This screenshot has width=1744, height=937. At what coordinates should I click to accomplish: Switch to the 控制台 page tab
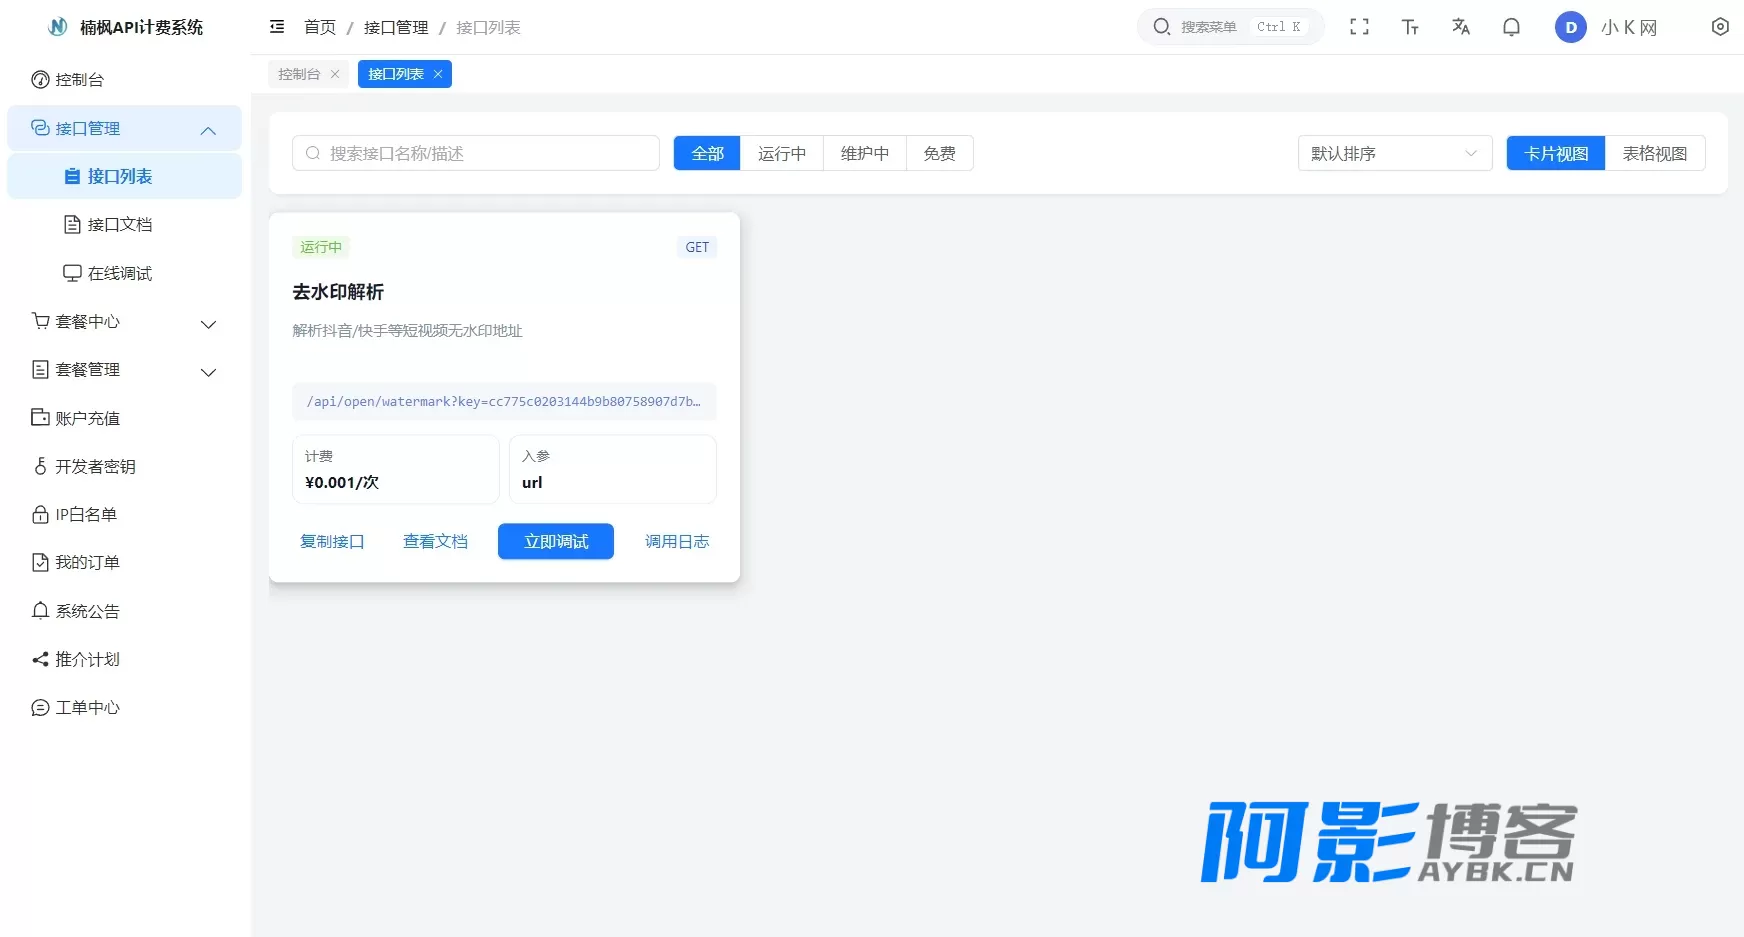click(299, 74)
